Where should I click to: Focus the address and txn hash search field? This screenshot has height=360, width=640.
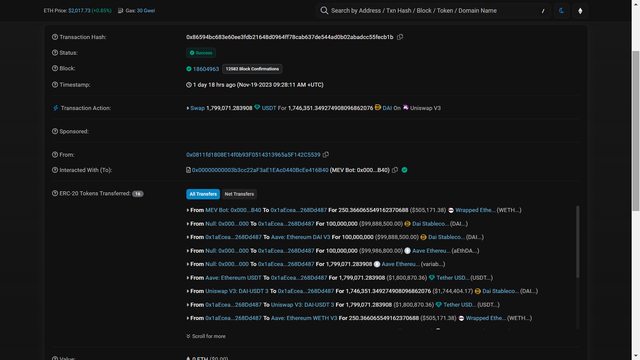click(435, 11)
